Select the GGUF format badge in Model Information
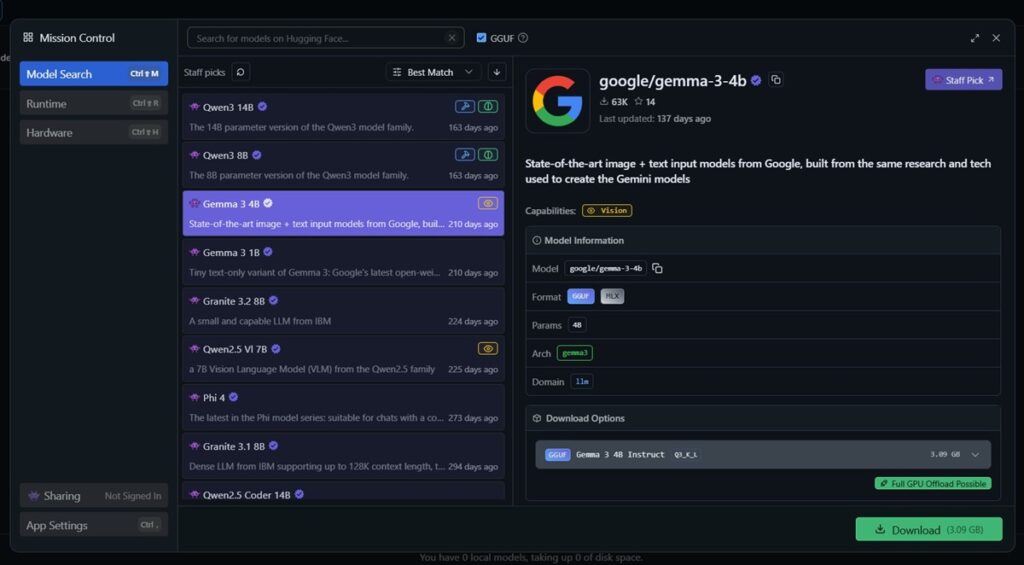This screenshot has height=565, width=1024. pyautogui.click(x=580, y=296)
